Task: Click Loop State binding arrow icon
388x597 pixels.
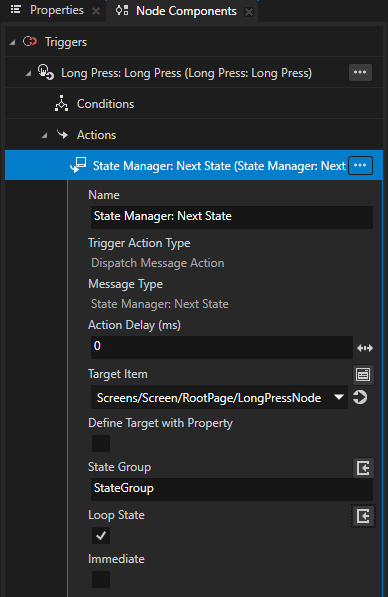Action: (363, 516)
